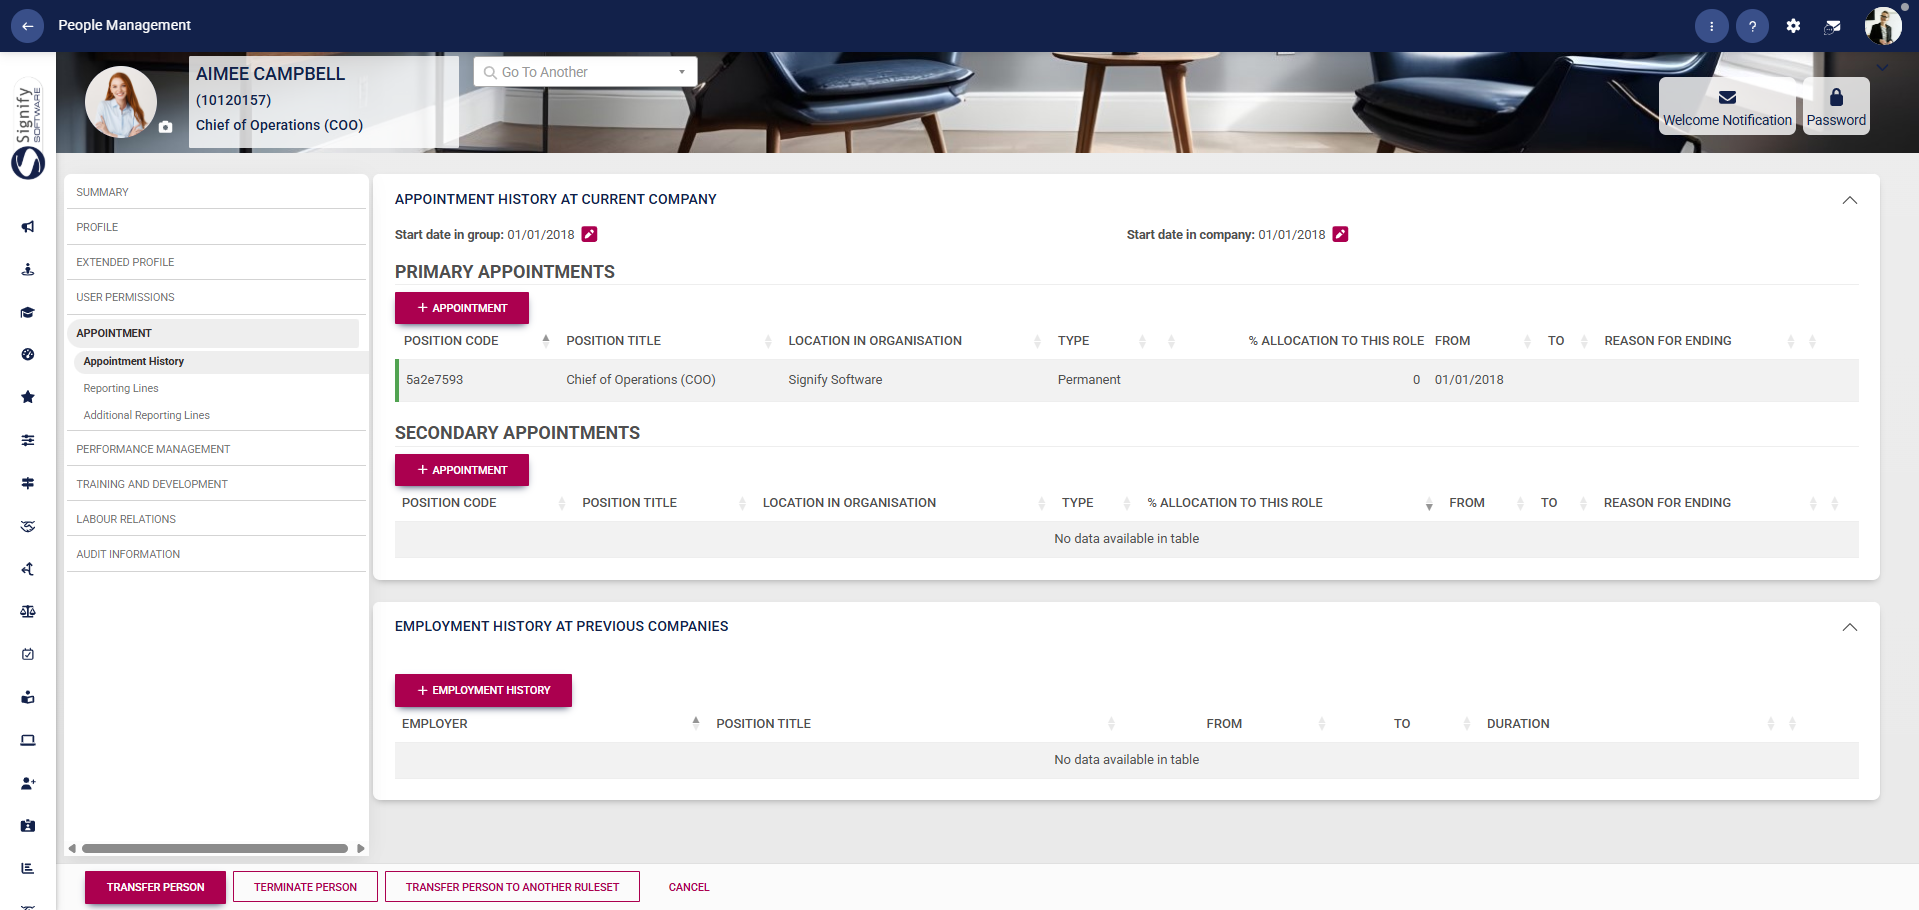1919x910 pixels.
Task: Open messages using the envelope icon
Action: (1833, 25)
